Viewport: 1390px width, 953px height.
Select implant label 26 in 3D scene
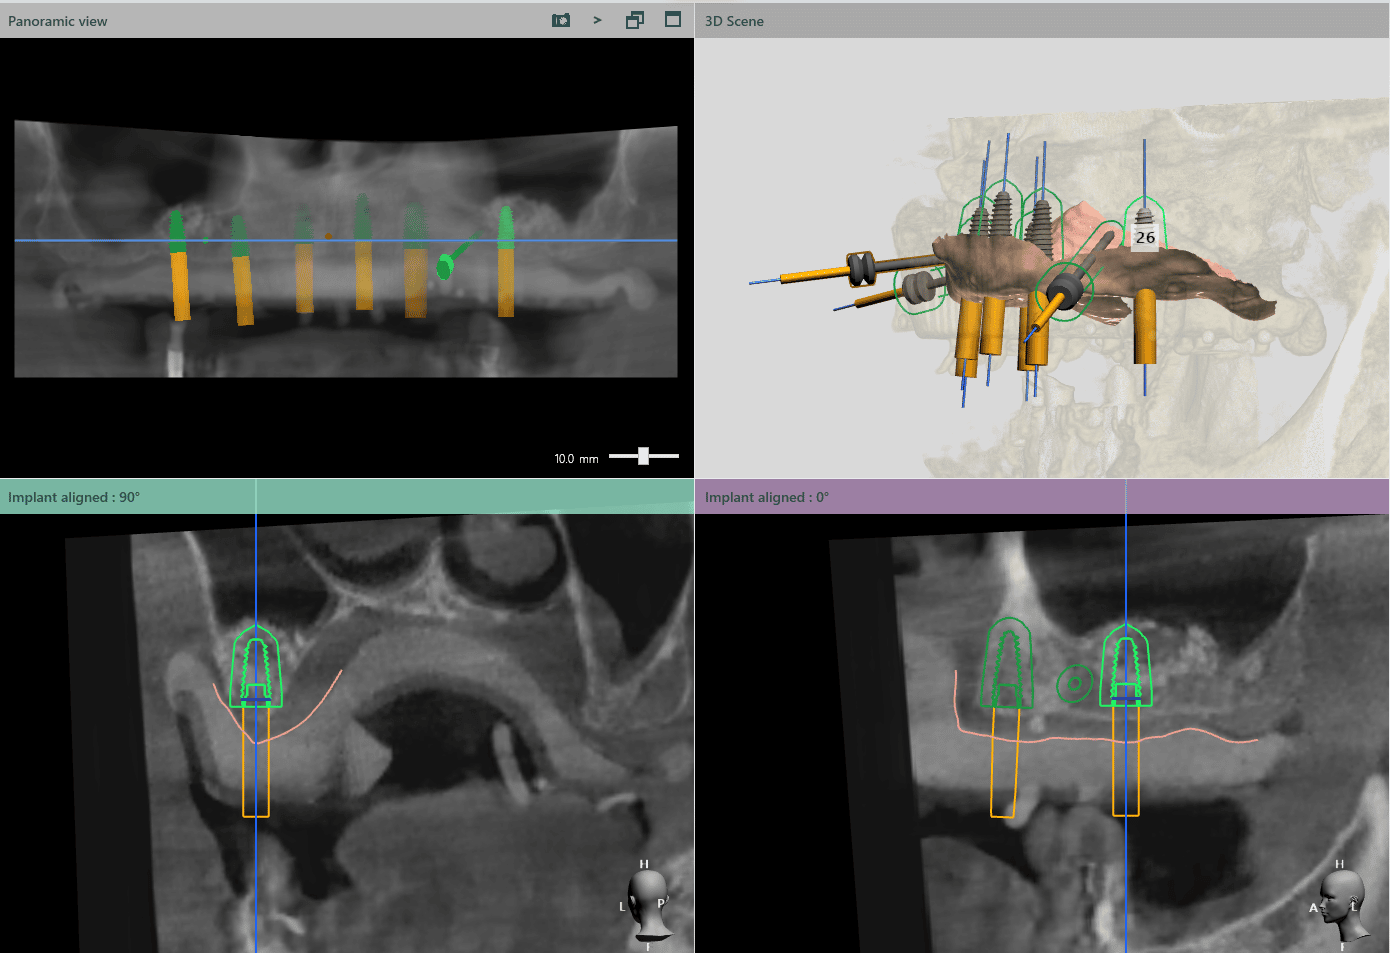(x=1145, y=237)
